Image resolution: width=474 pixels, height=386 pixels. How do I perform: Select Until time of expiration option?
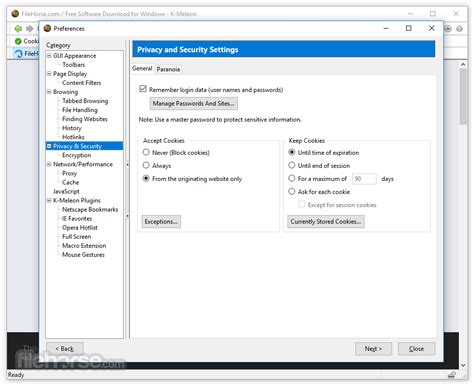(292, 152)
